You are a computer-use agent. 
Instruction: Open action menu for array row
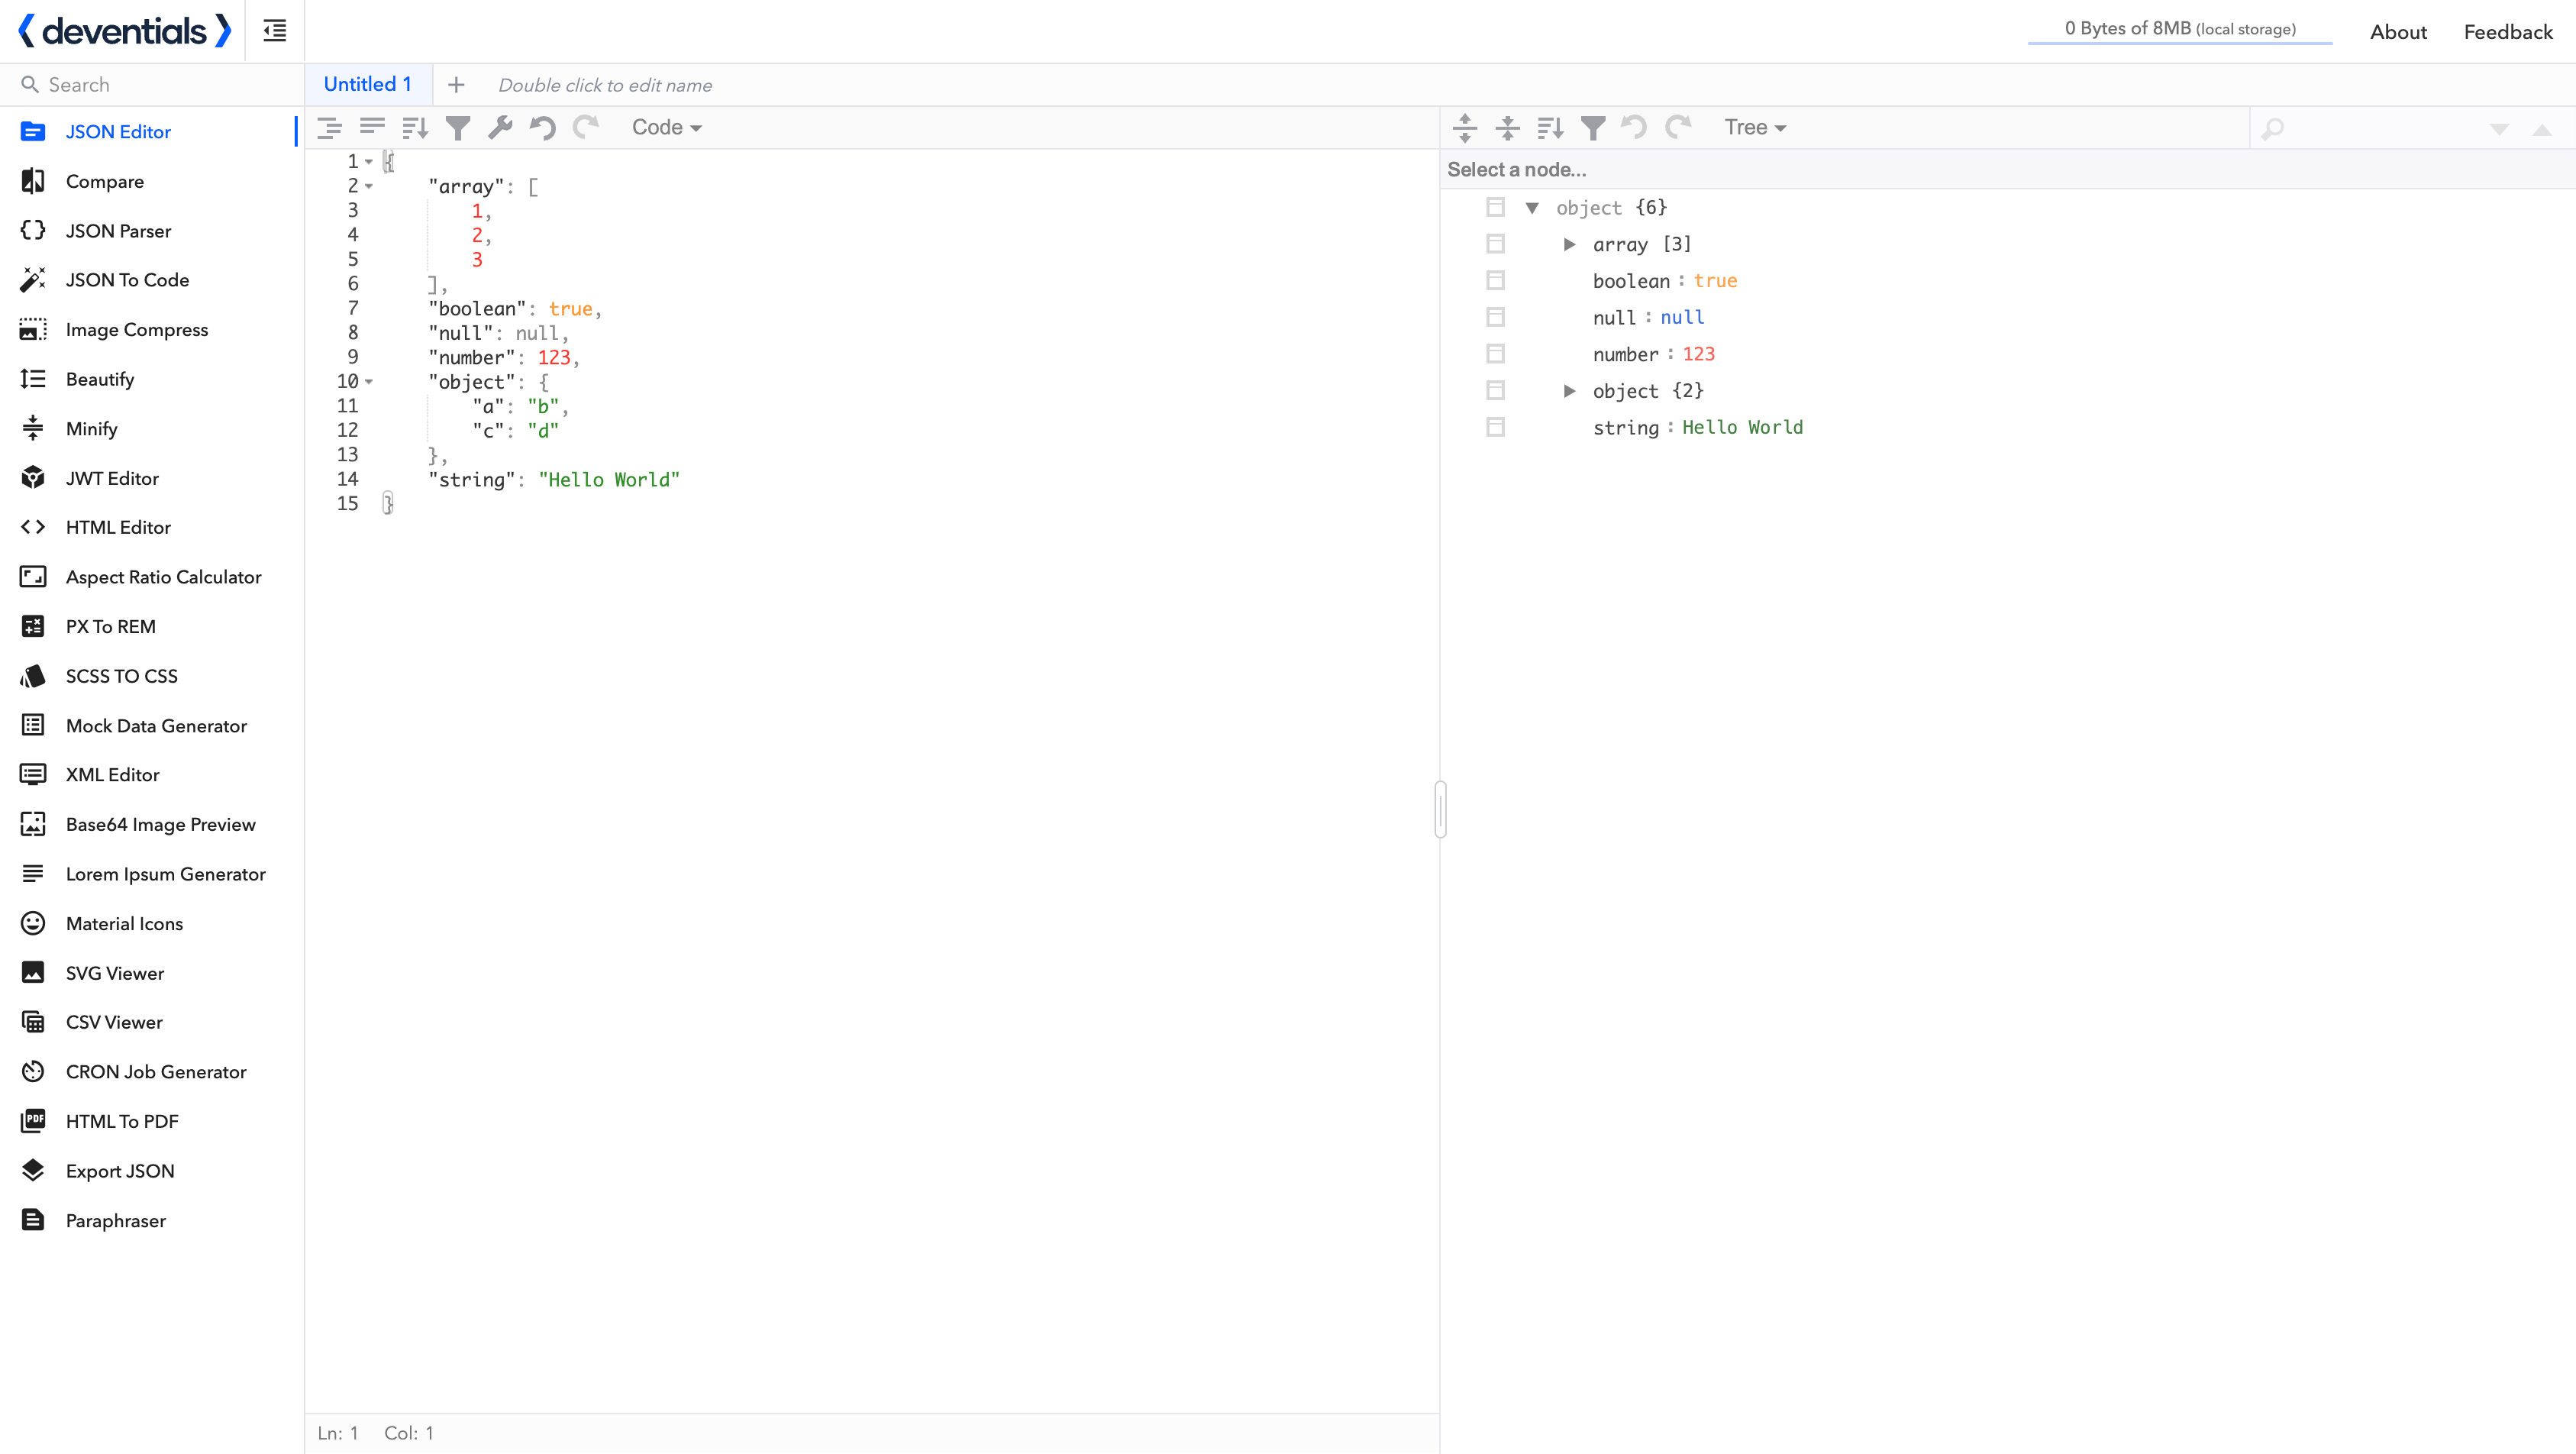(1495, 244)
